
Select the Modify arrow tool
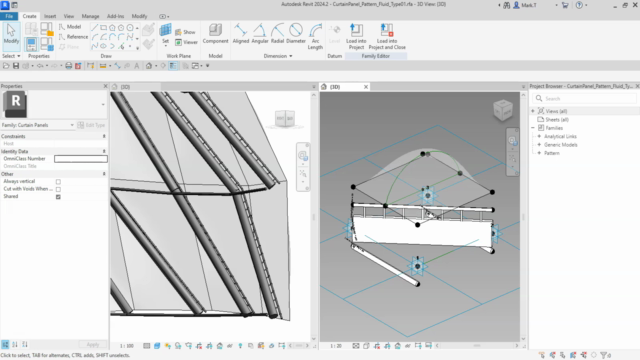11,34
